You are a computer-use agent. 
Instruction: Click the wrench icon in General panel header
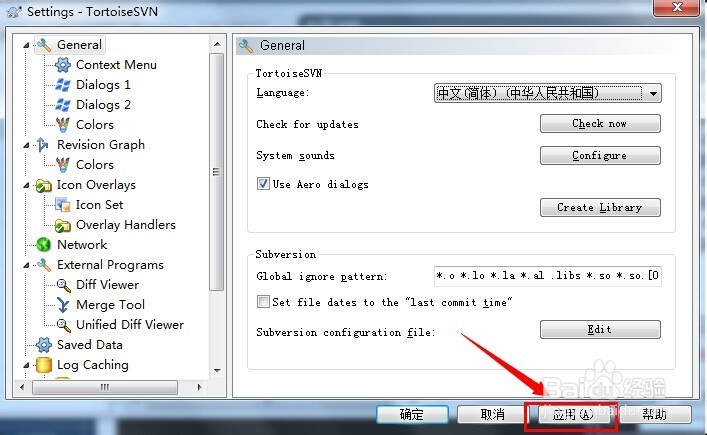tap(246, 46)
